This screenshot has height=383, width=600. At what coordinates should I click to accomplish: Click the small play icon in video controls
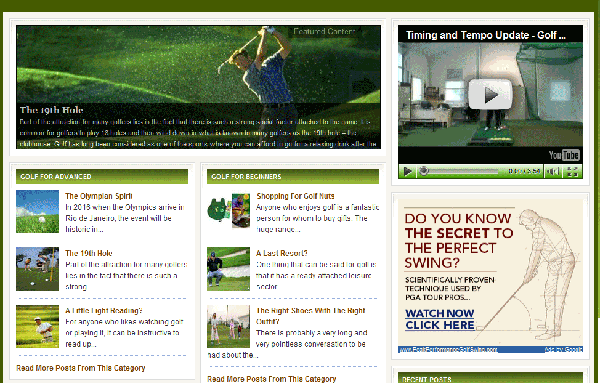tap(408, 171)
